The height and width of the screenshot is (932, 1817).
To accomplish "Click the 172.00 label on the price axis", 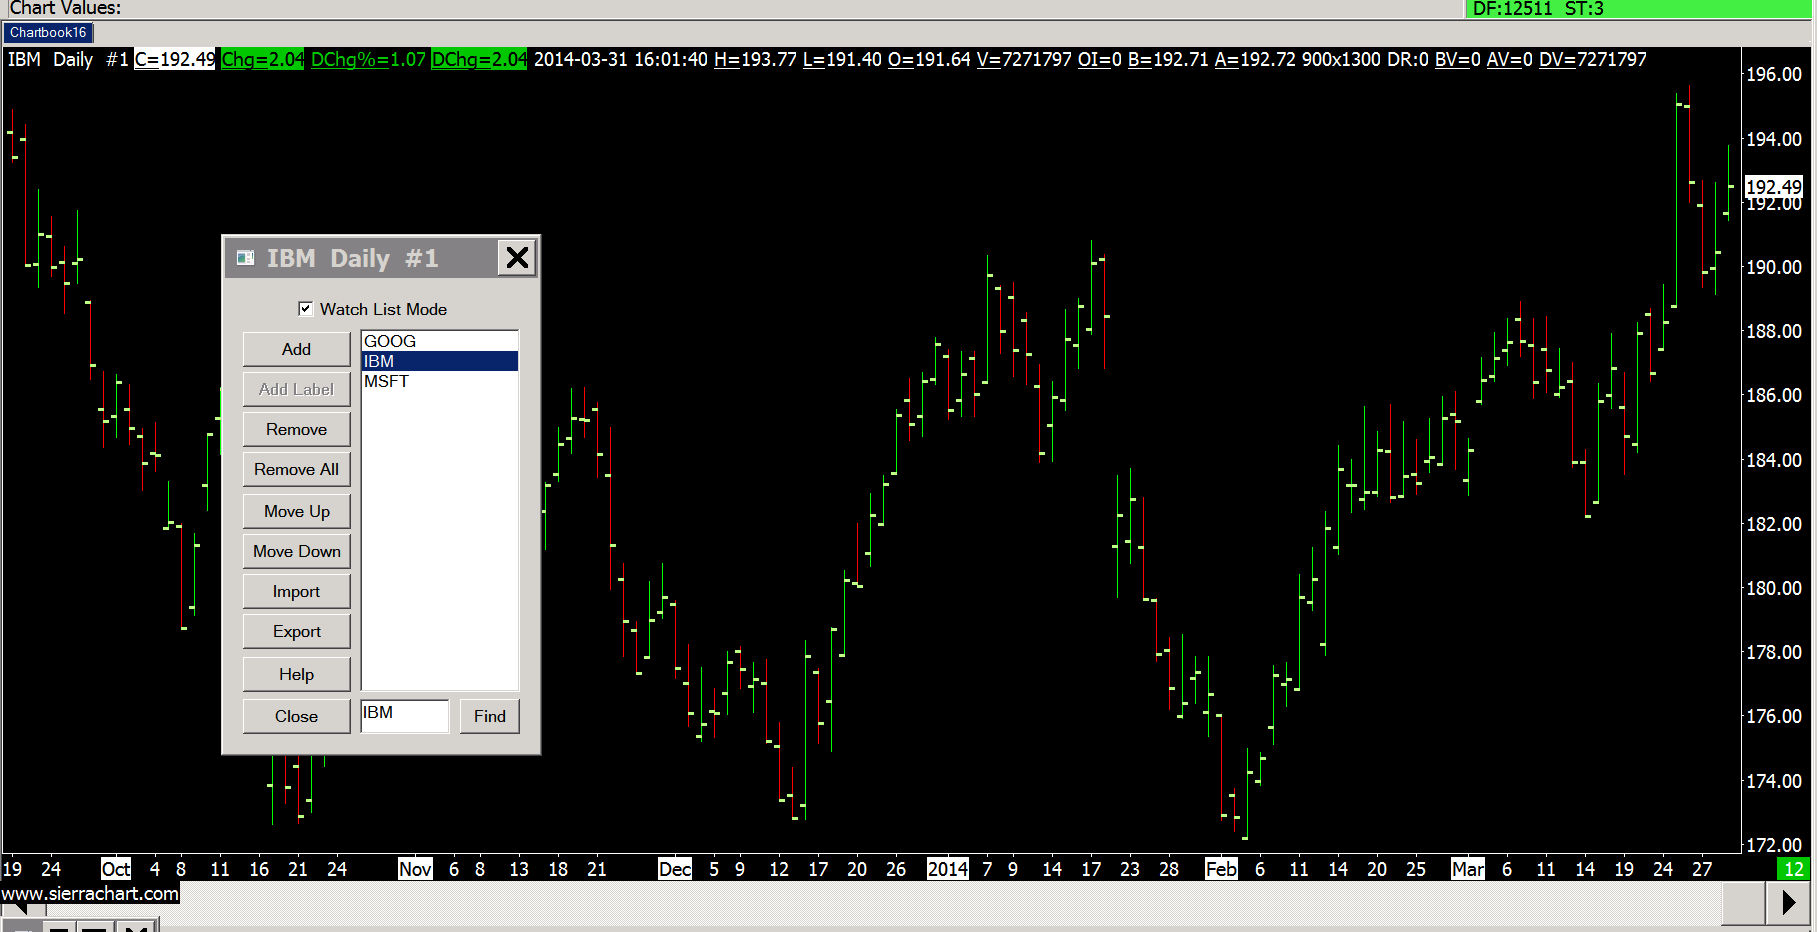I will coord(1774,845).
